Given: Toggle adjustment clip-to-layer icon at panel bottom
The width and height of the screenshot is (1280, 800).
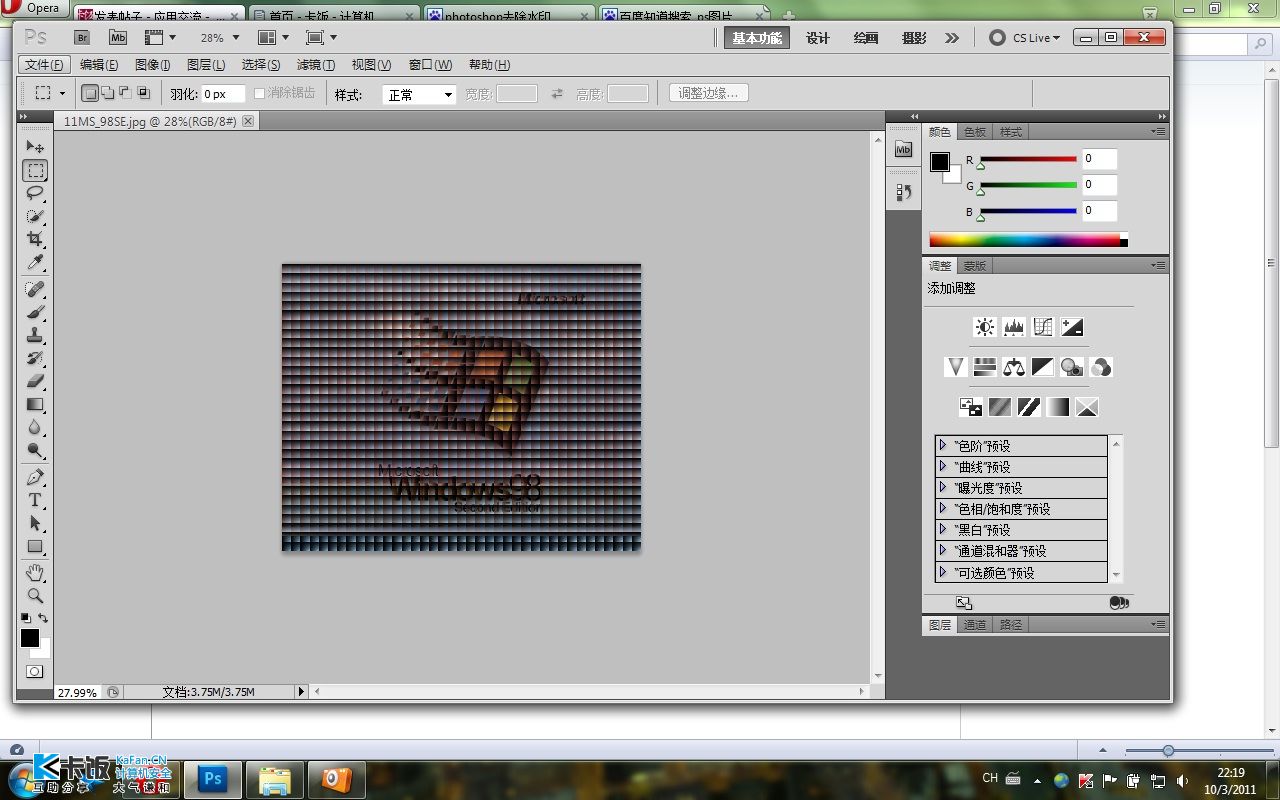Looking at the screenshot, I should point(1119,603).
